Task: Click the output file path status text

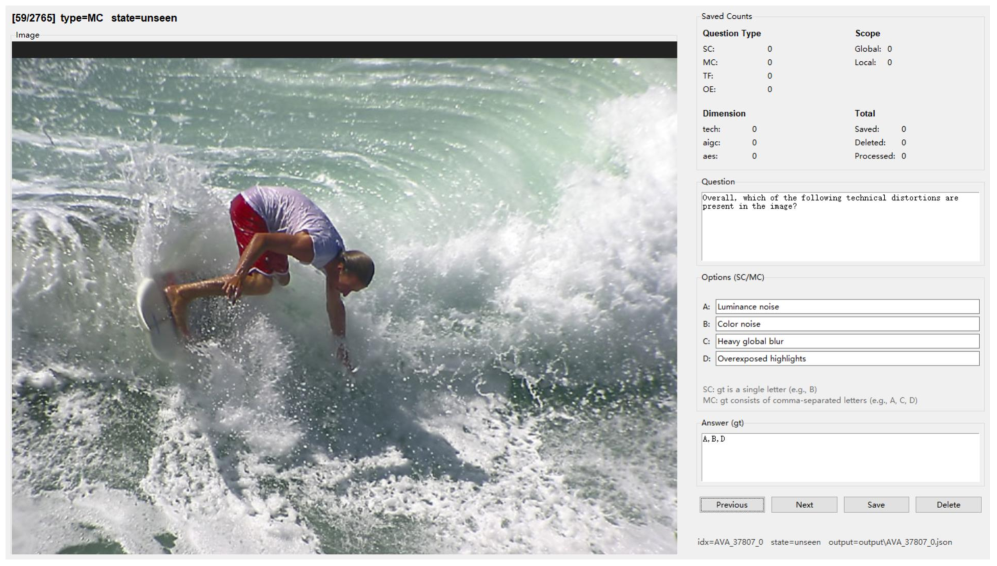Action: tap(890, 542)
